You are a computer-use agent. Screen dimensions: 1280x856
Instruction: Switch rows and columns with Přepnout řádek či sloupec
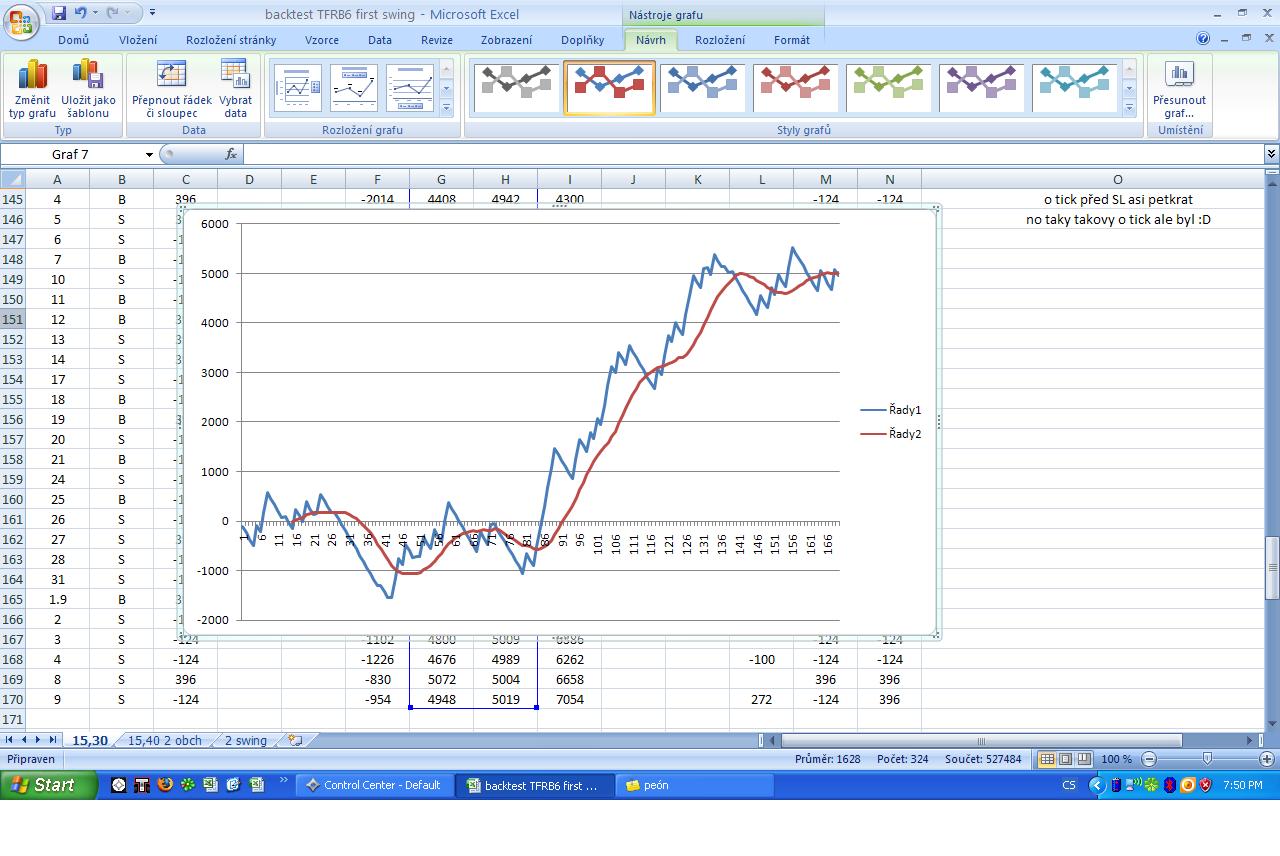pyautogui.click(x=172, y=88)
